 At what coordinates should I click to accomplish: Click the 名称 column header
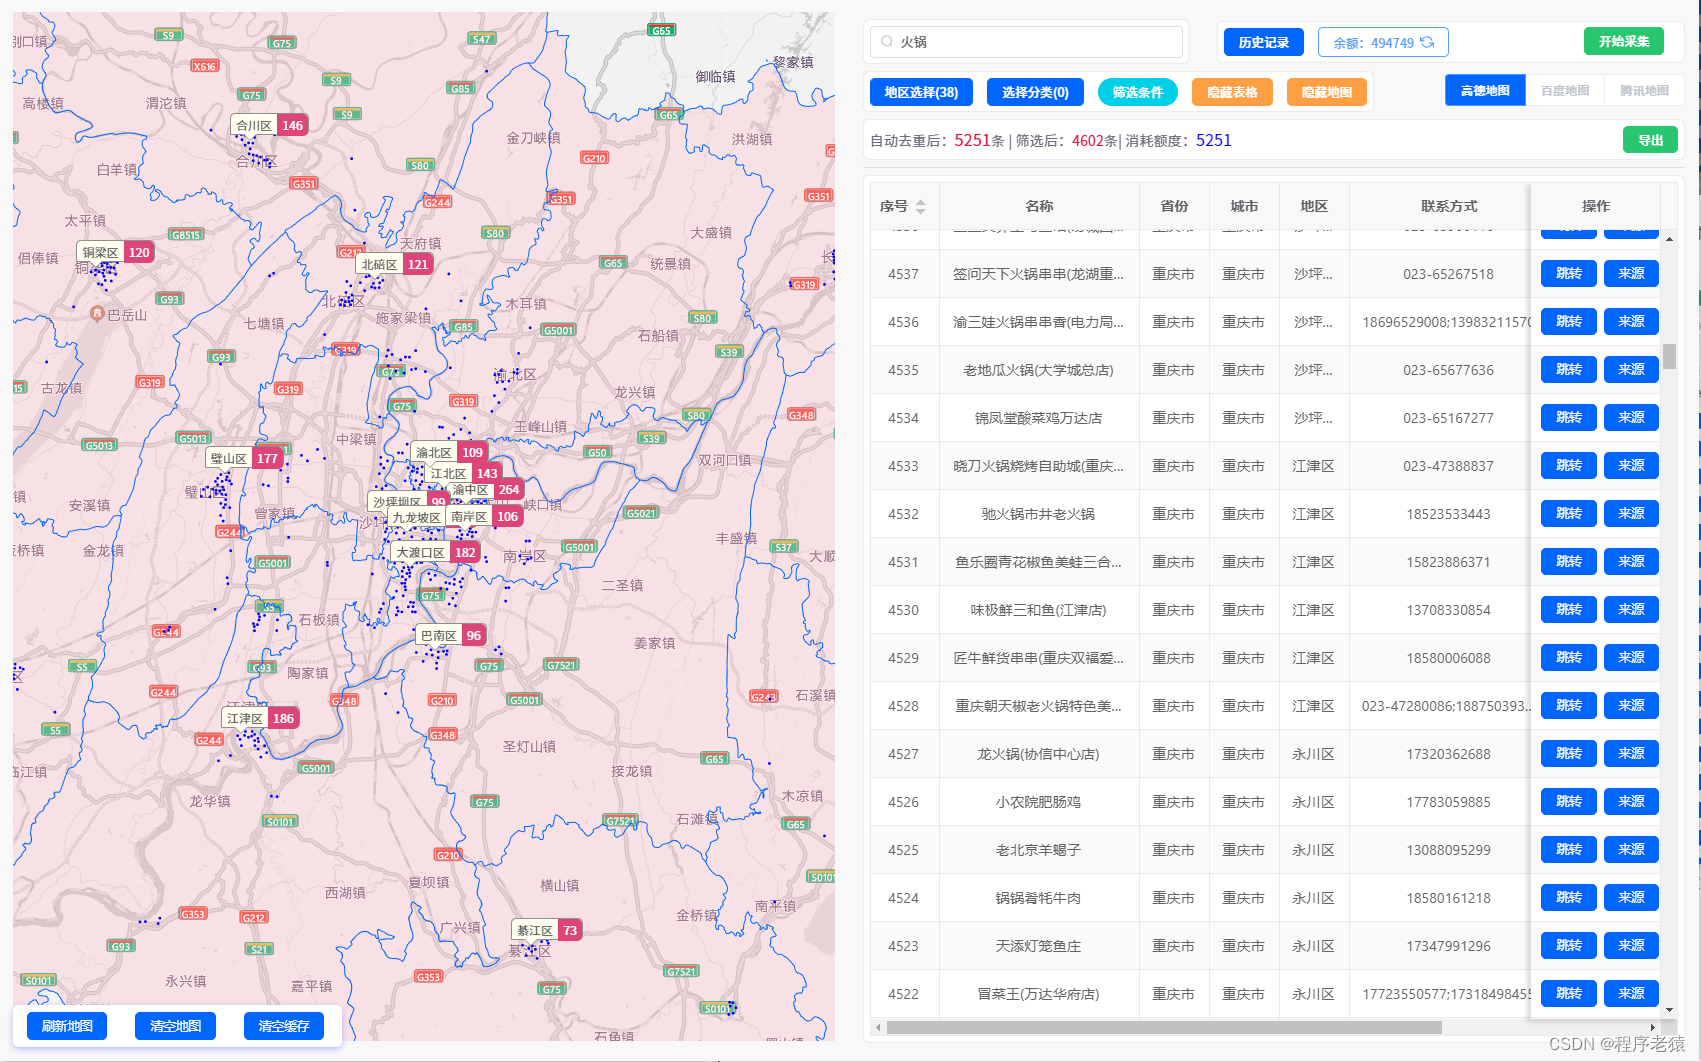1039,206
